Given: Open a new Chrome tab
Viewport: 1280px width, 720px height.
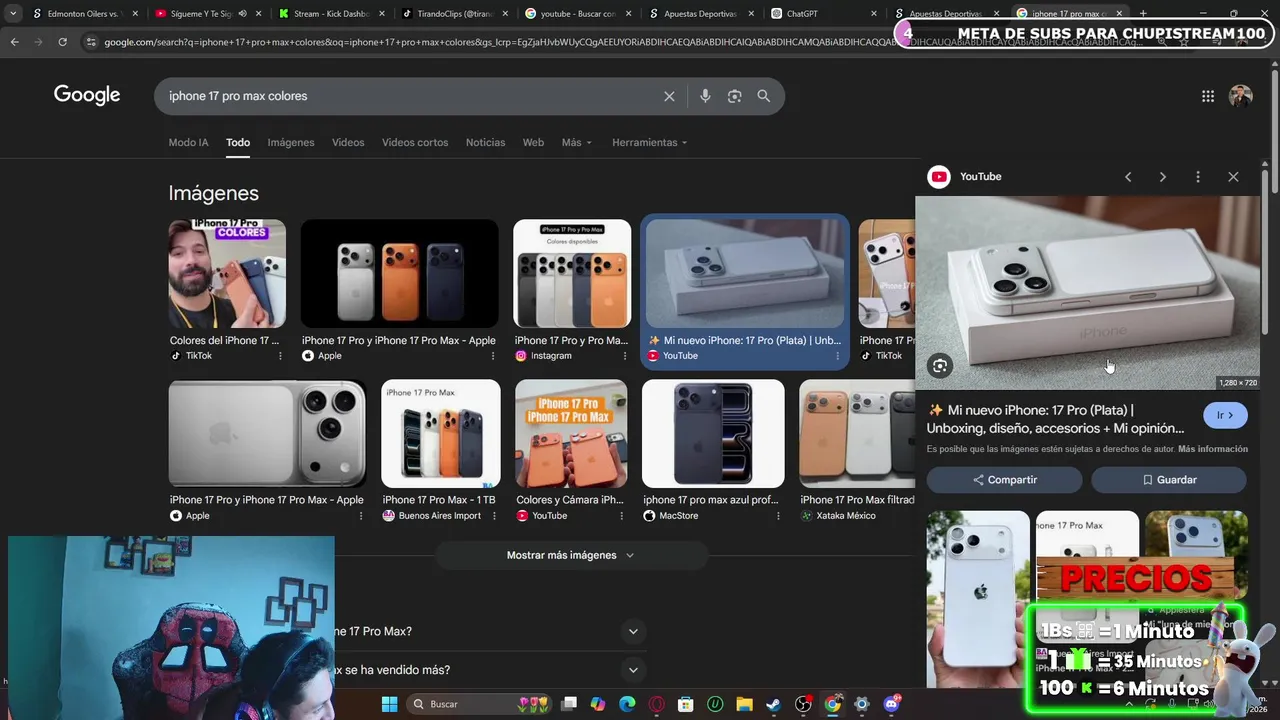Looking at the screenshot, I should coord(1143,14).
